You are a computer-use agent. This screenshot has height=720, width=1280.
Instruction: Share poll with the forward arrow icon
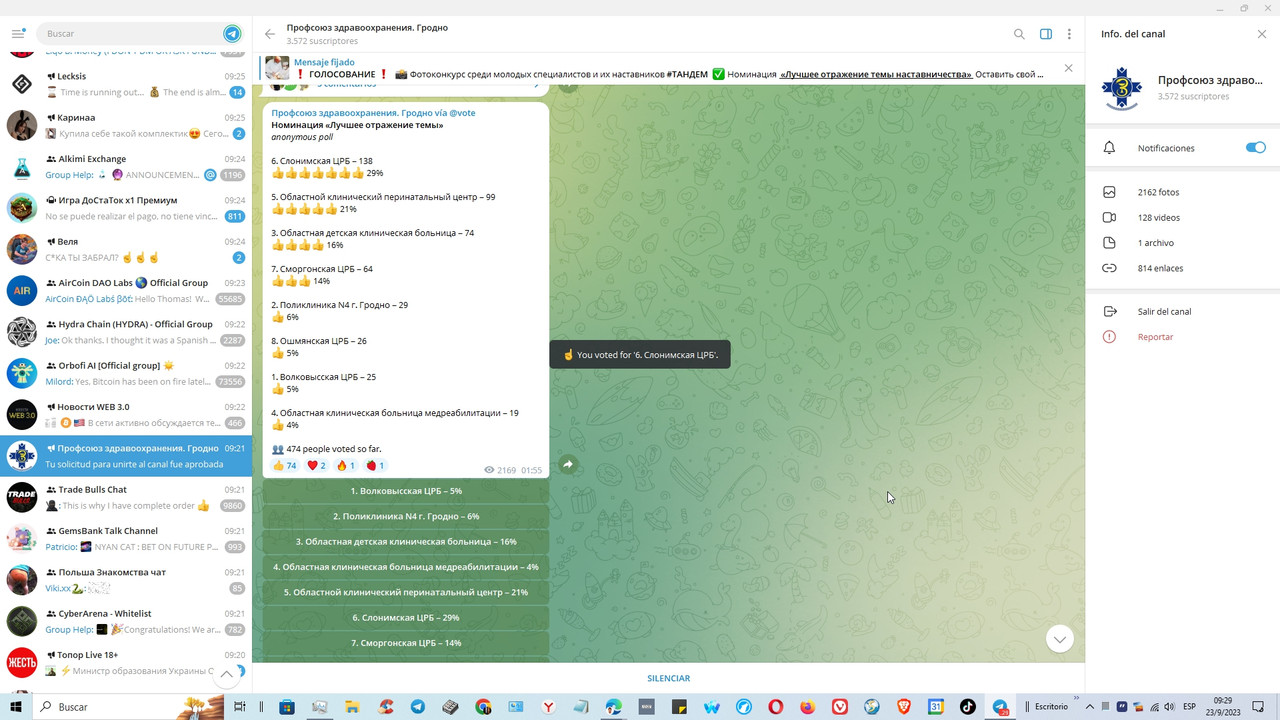(x=568, y=465)
